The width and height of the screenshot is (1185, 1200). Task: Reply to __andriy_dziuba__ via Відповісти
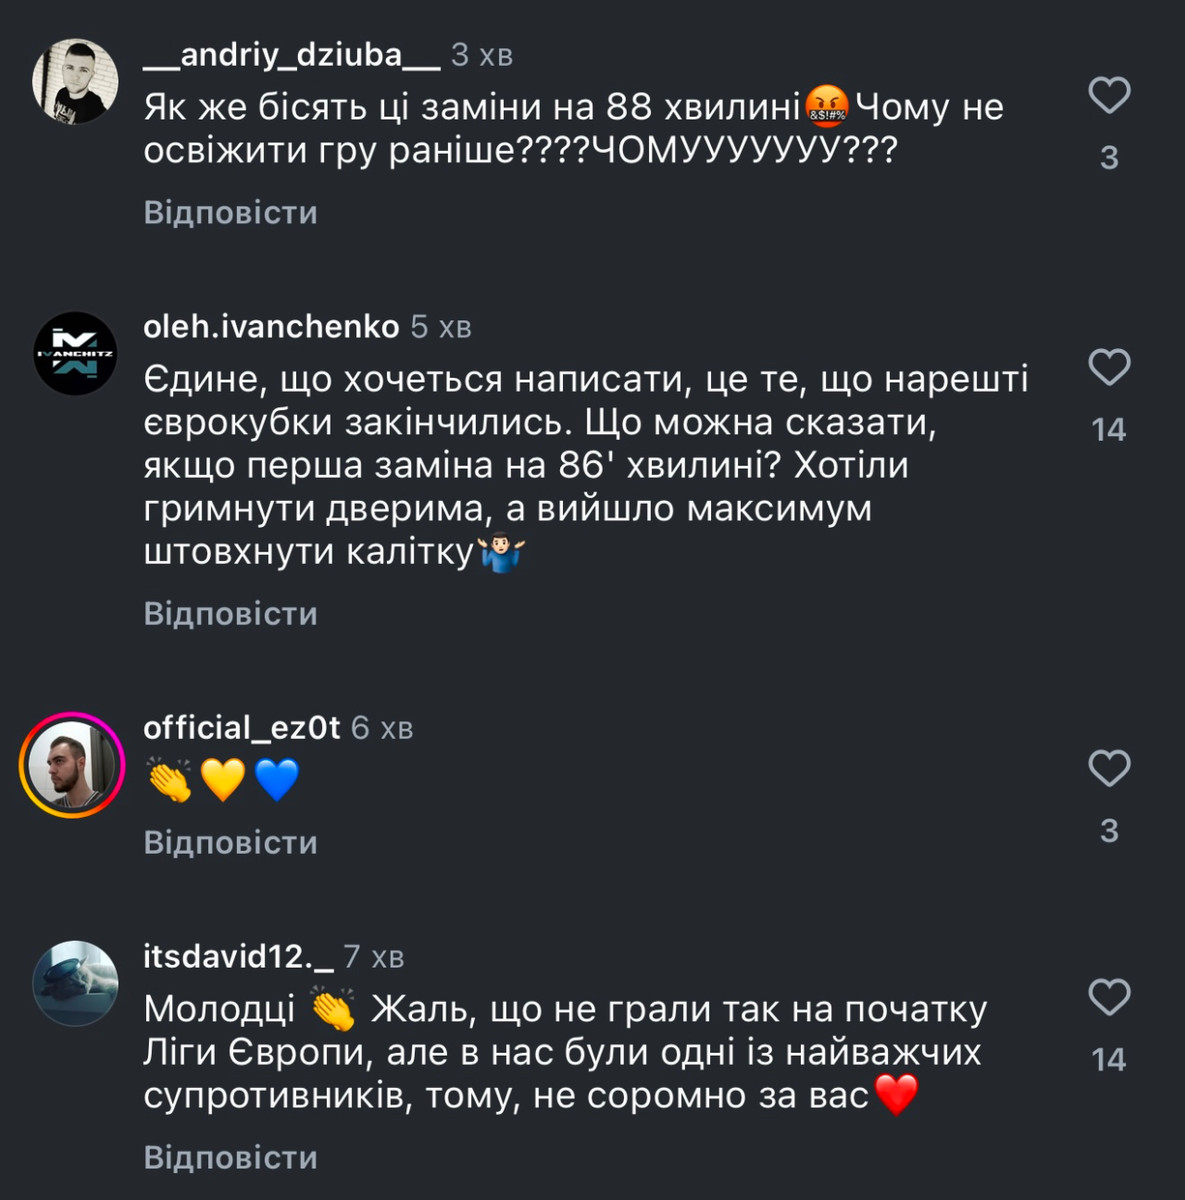230,213
